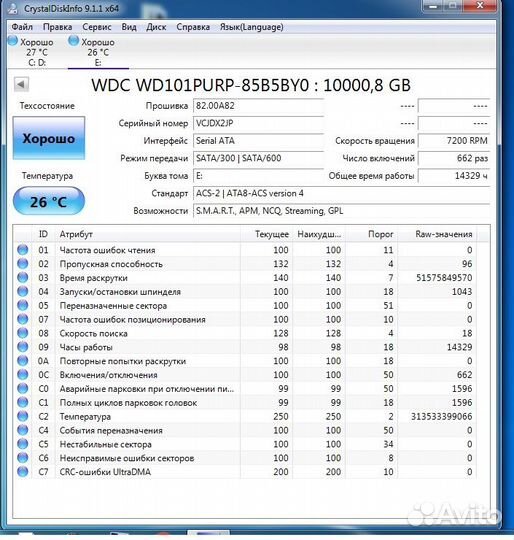This screenshot has width=514, height=540.
Task: Open the Вид menu
Action: tap(129, 27)
